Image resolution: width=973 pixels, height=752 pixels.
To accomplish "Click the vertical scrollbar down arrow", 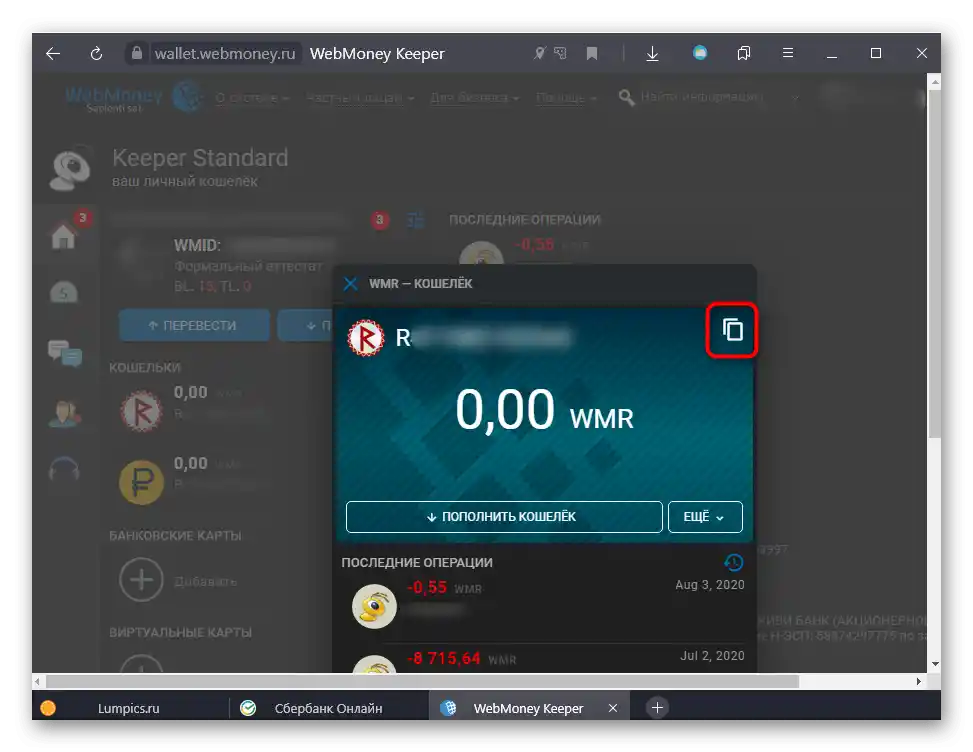I will click(935, 664).
